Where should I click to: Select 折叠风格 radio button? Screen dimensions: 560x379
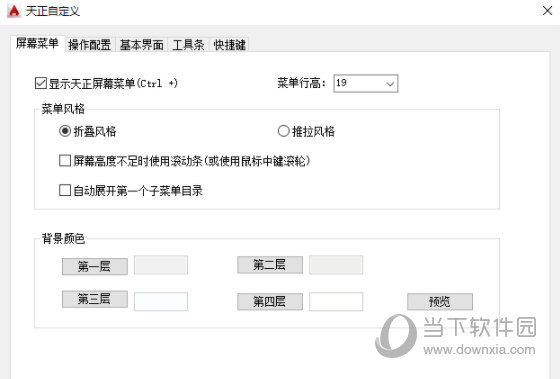coord(65,131)
